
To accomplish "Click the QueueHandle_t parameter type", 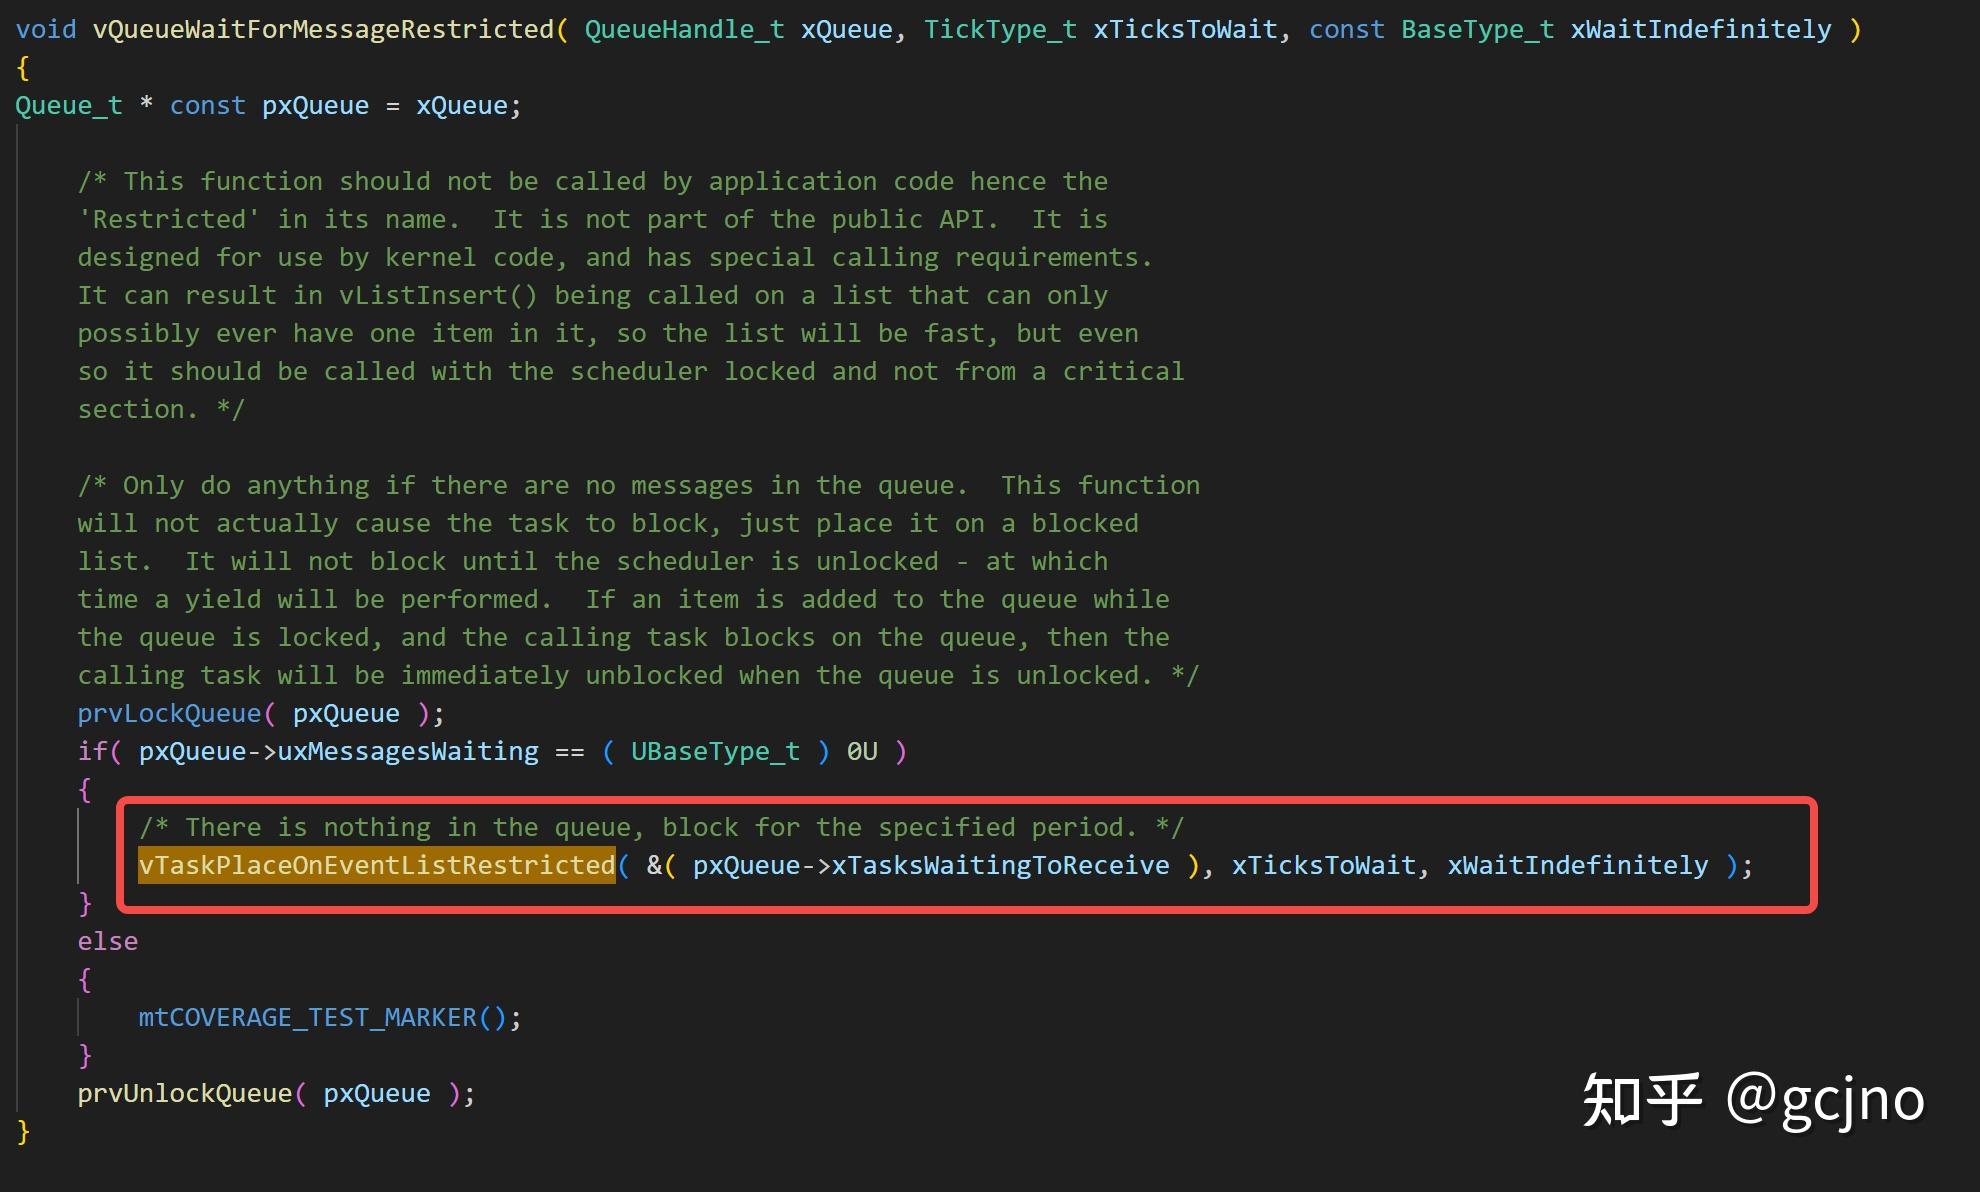I will click(x=684, y=29).
